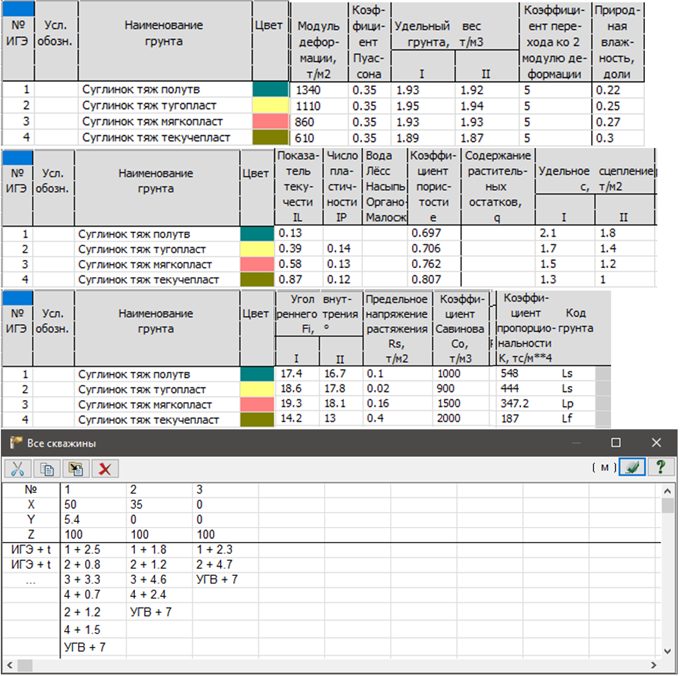Select the layer cell 4 + 0.7
The width and height of the screenshot is (680, 676).
click(x=93, y=594)
